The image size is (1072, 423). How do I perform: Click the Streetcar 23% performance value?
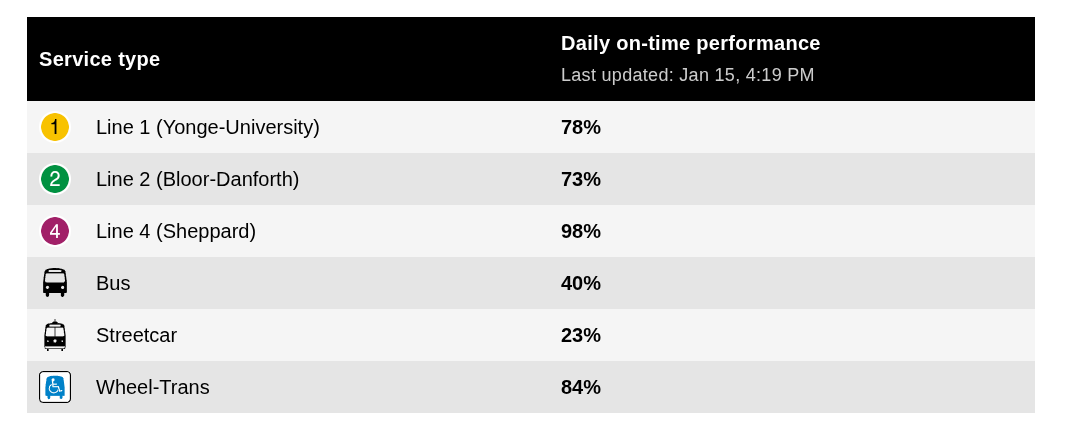click(580, 335)
